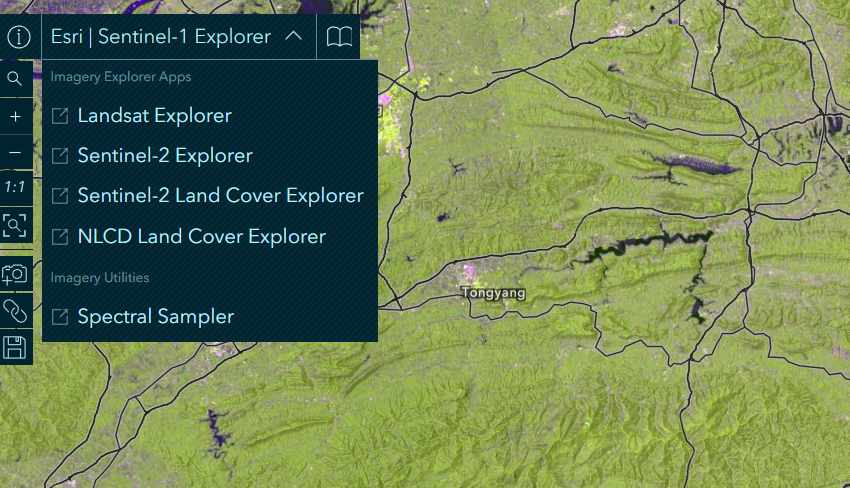Open Landsat Explorer app

click(x=154, y=115)
